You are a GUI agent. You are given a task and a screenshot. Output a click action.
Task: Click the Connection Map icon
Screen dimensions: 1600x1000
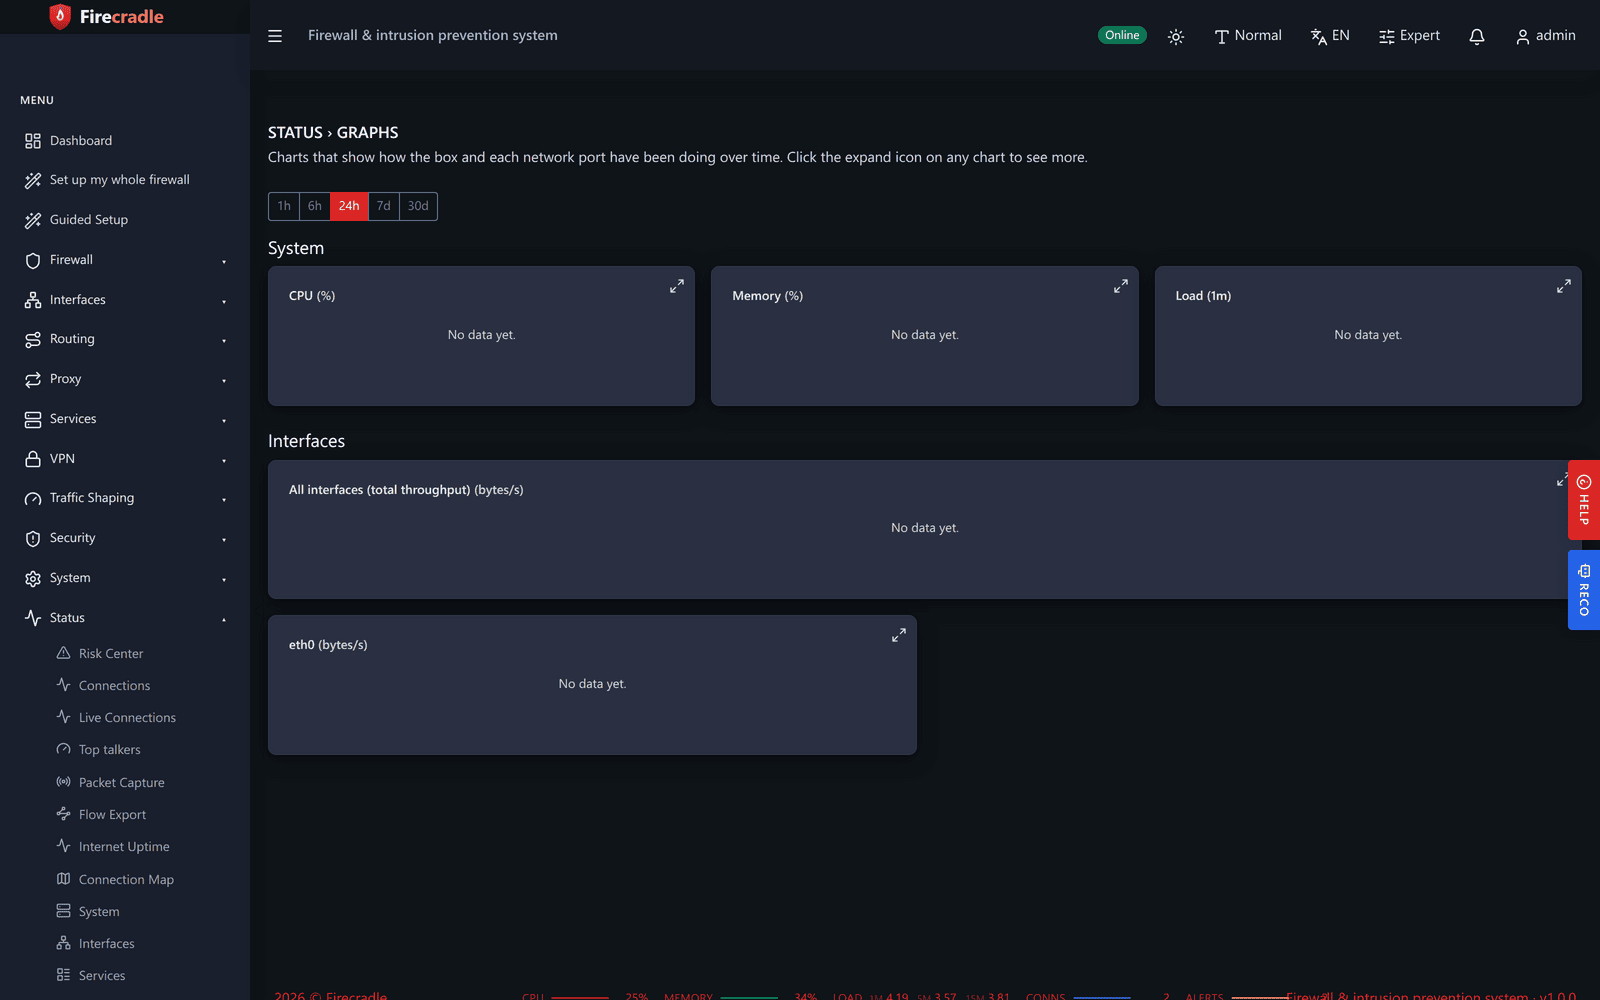pyautogui.click(x=64, y=879)
